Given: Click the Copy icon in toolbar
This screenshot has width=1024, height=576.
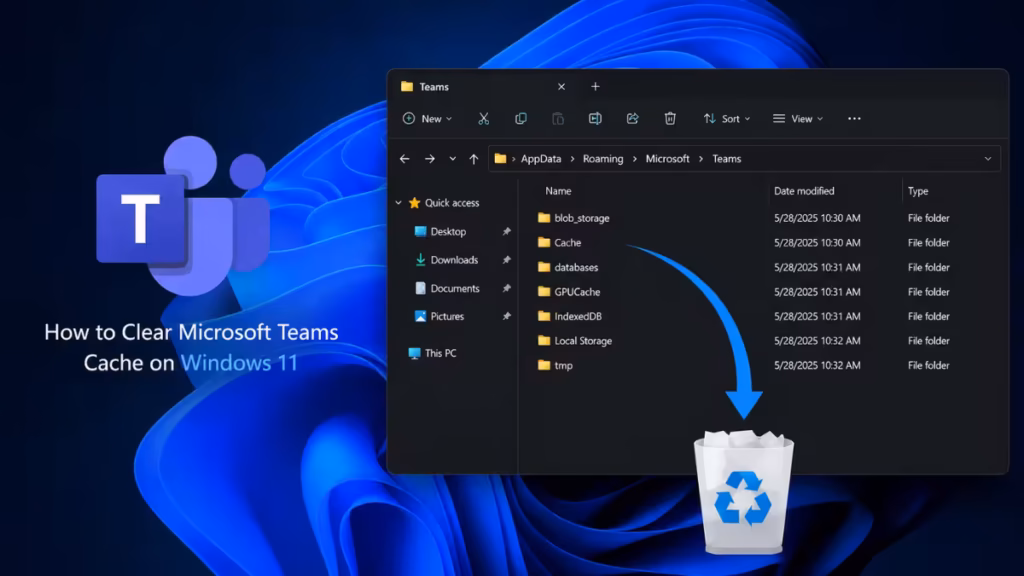Looking at the screenshot, I should point(520,119).
